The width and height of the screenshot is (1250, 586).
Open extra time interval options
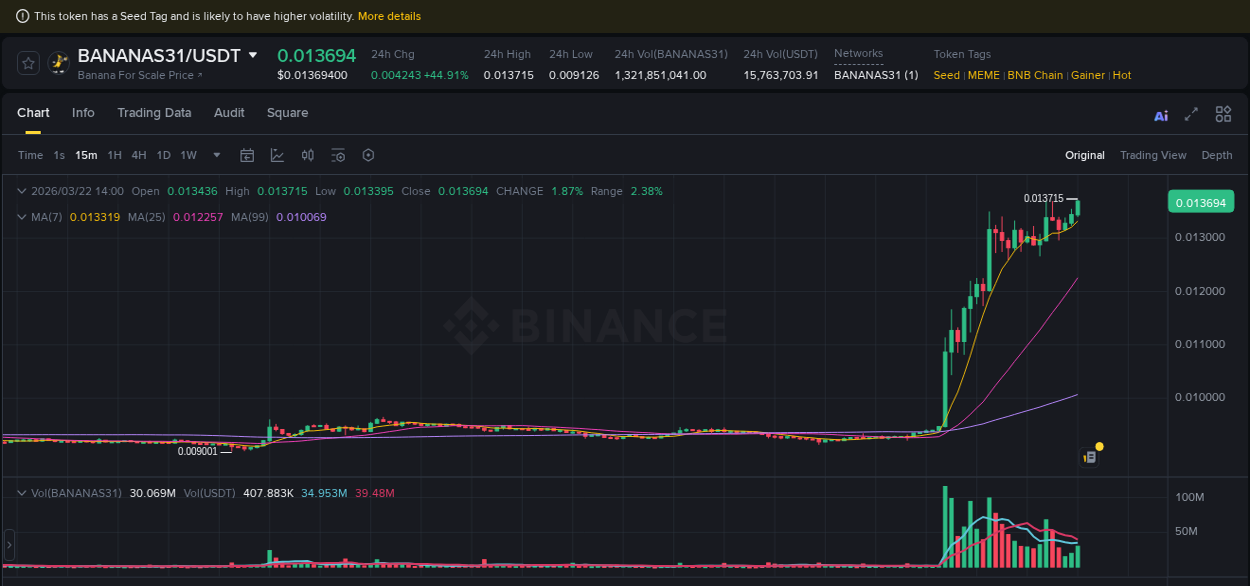[x=216, y=155]
